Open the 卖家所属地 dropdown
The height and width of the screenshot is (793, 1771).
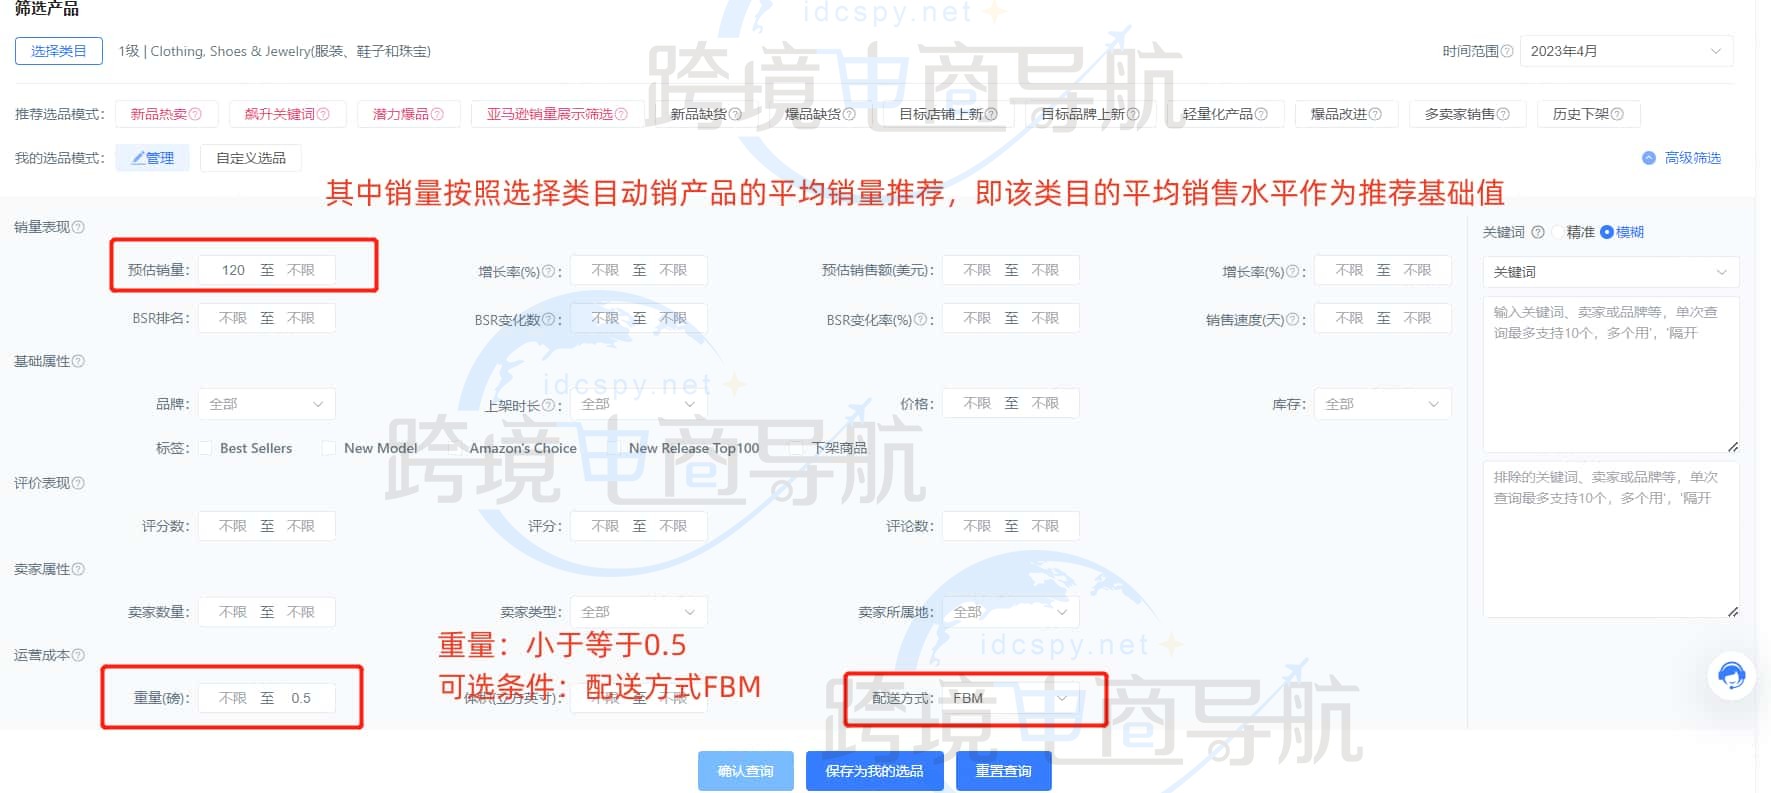pos(1010,612)
